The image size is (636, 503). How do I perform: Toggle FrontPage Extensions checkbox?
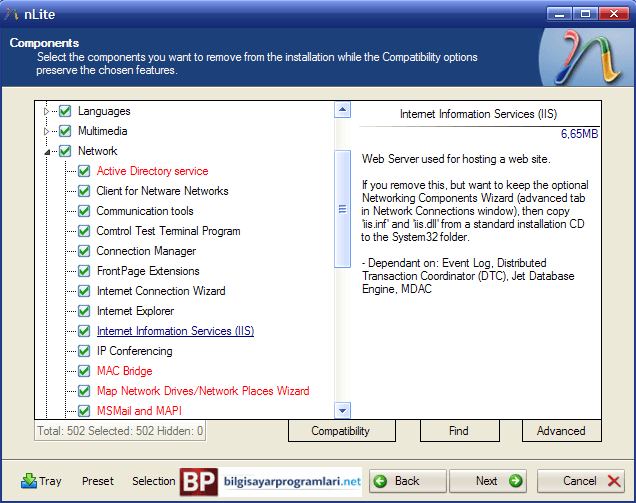click(x=84, y=271)
